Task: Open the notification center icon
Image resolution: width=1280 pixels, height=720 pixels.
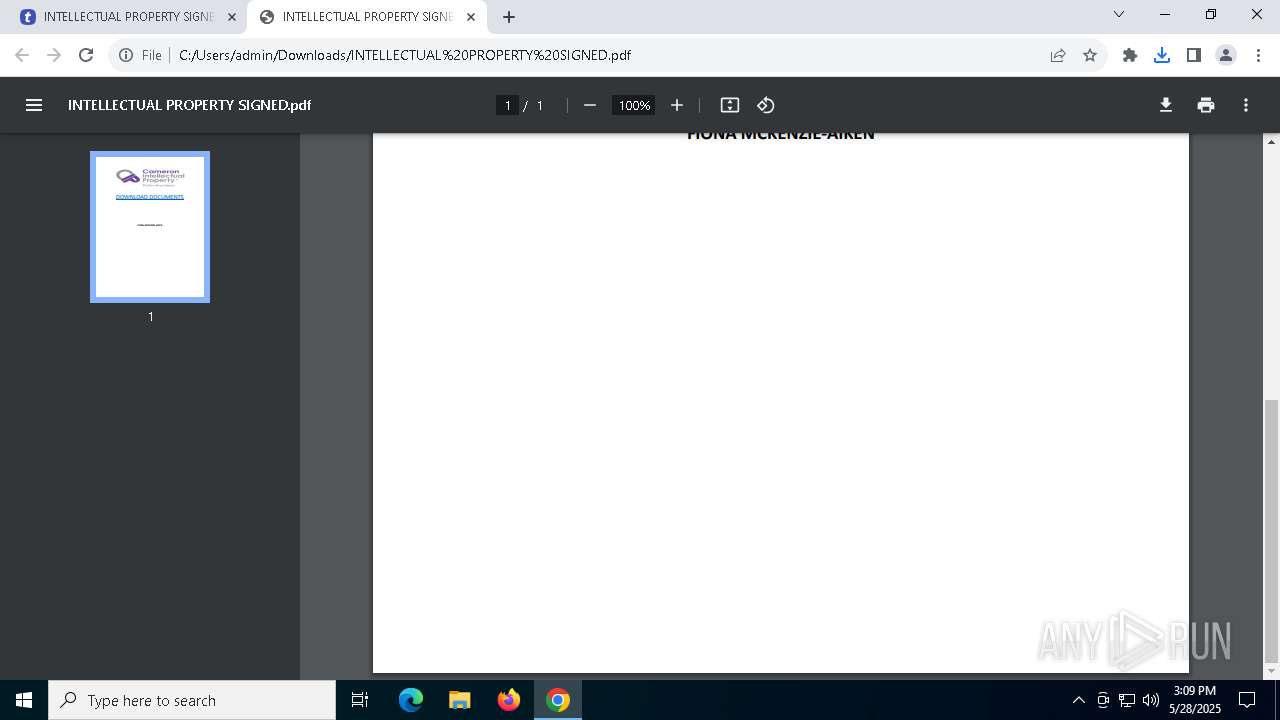Action: (x=1247, y=700)
